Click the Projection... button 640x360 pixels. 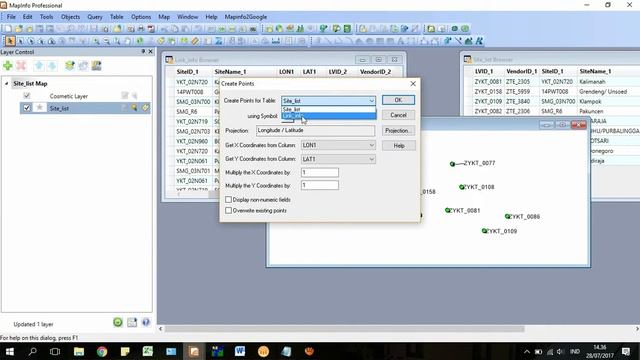(x=398, y=131)
